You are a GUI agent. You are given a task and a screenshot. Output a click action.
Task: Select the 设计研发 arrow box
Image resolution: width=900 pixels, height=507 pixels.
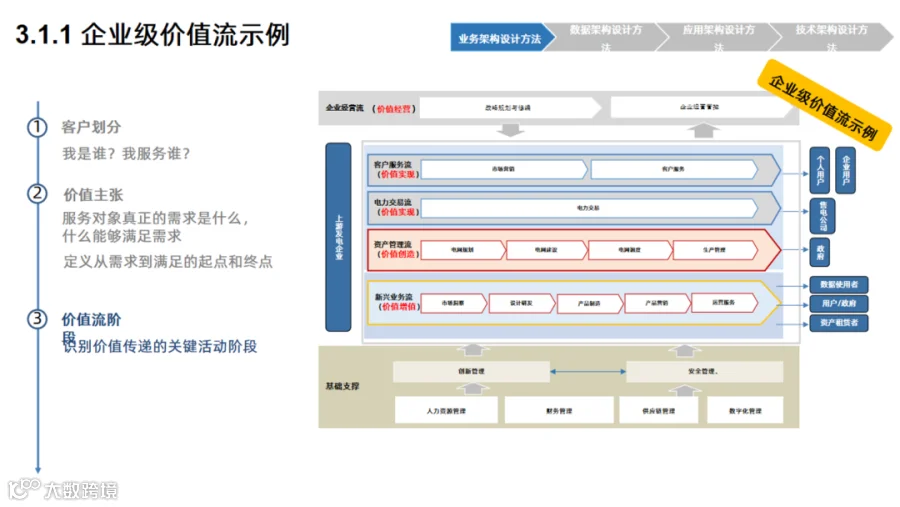pyautogui.click(x=522, y=303)
